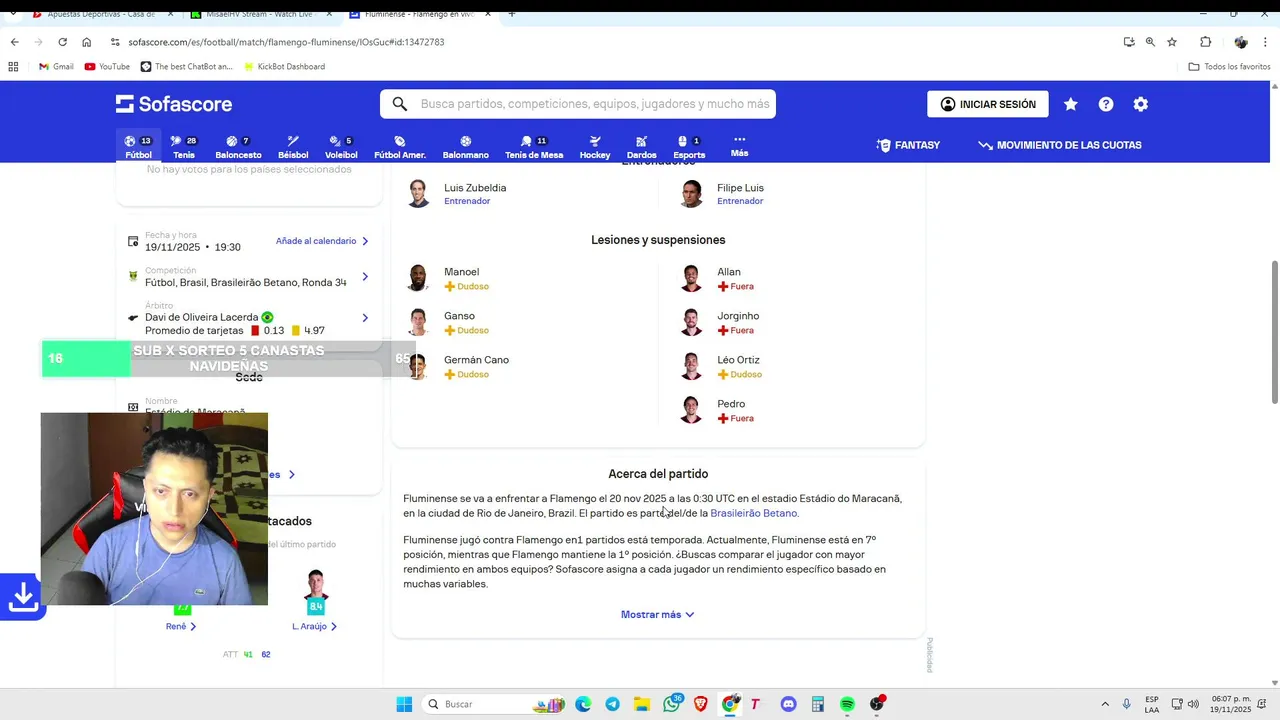Screen dimensions: 1280x720
Task: Open the Fútbol Amer. sport tab
Action: click(400, 147)
